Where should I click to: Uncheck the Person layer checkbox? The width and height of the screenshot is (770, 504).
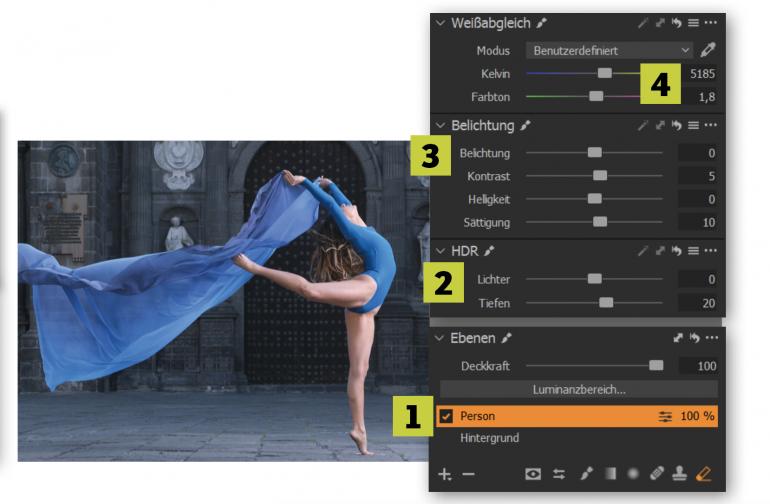pos(446,415)
